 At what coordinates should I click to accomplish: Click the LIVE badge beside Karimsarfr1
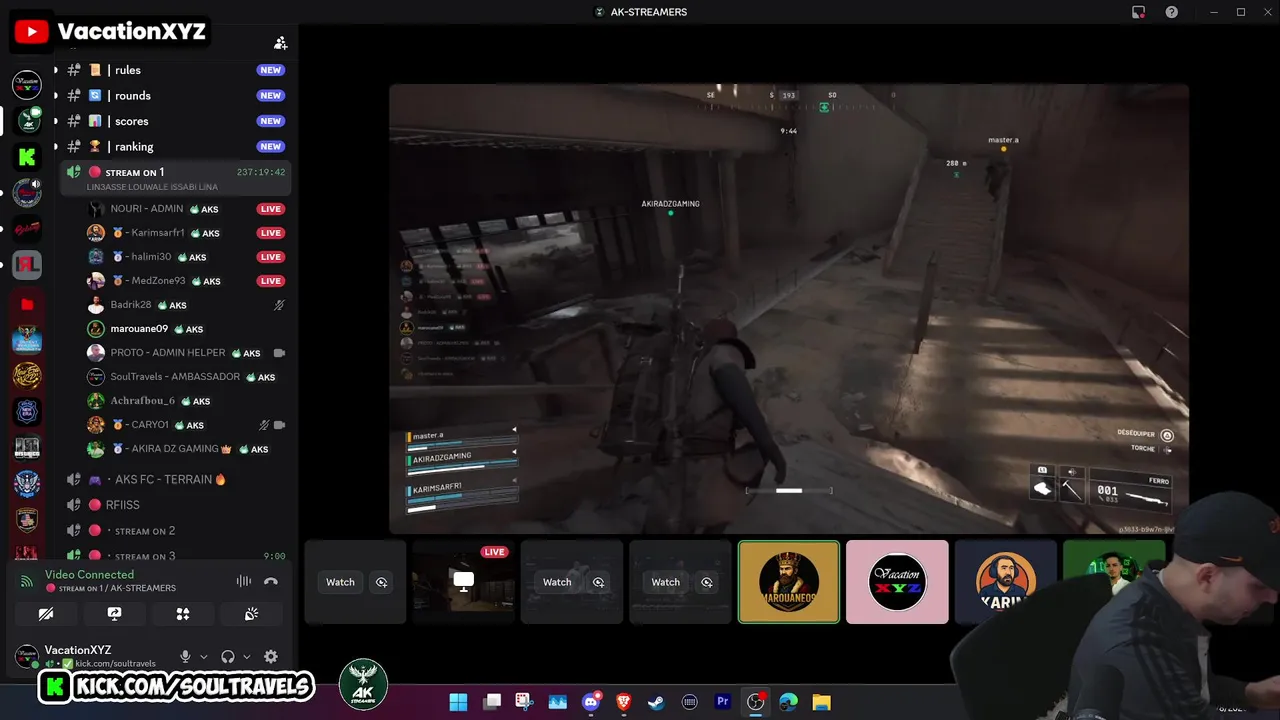270,233
